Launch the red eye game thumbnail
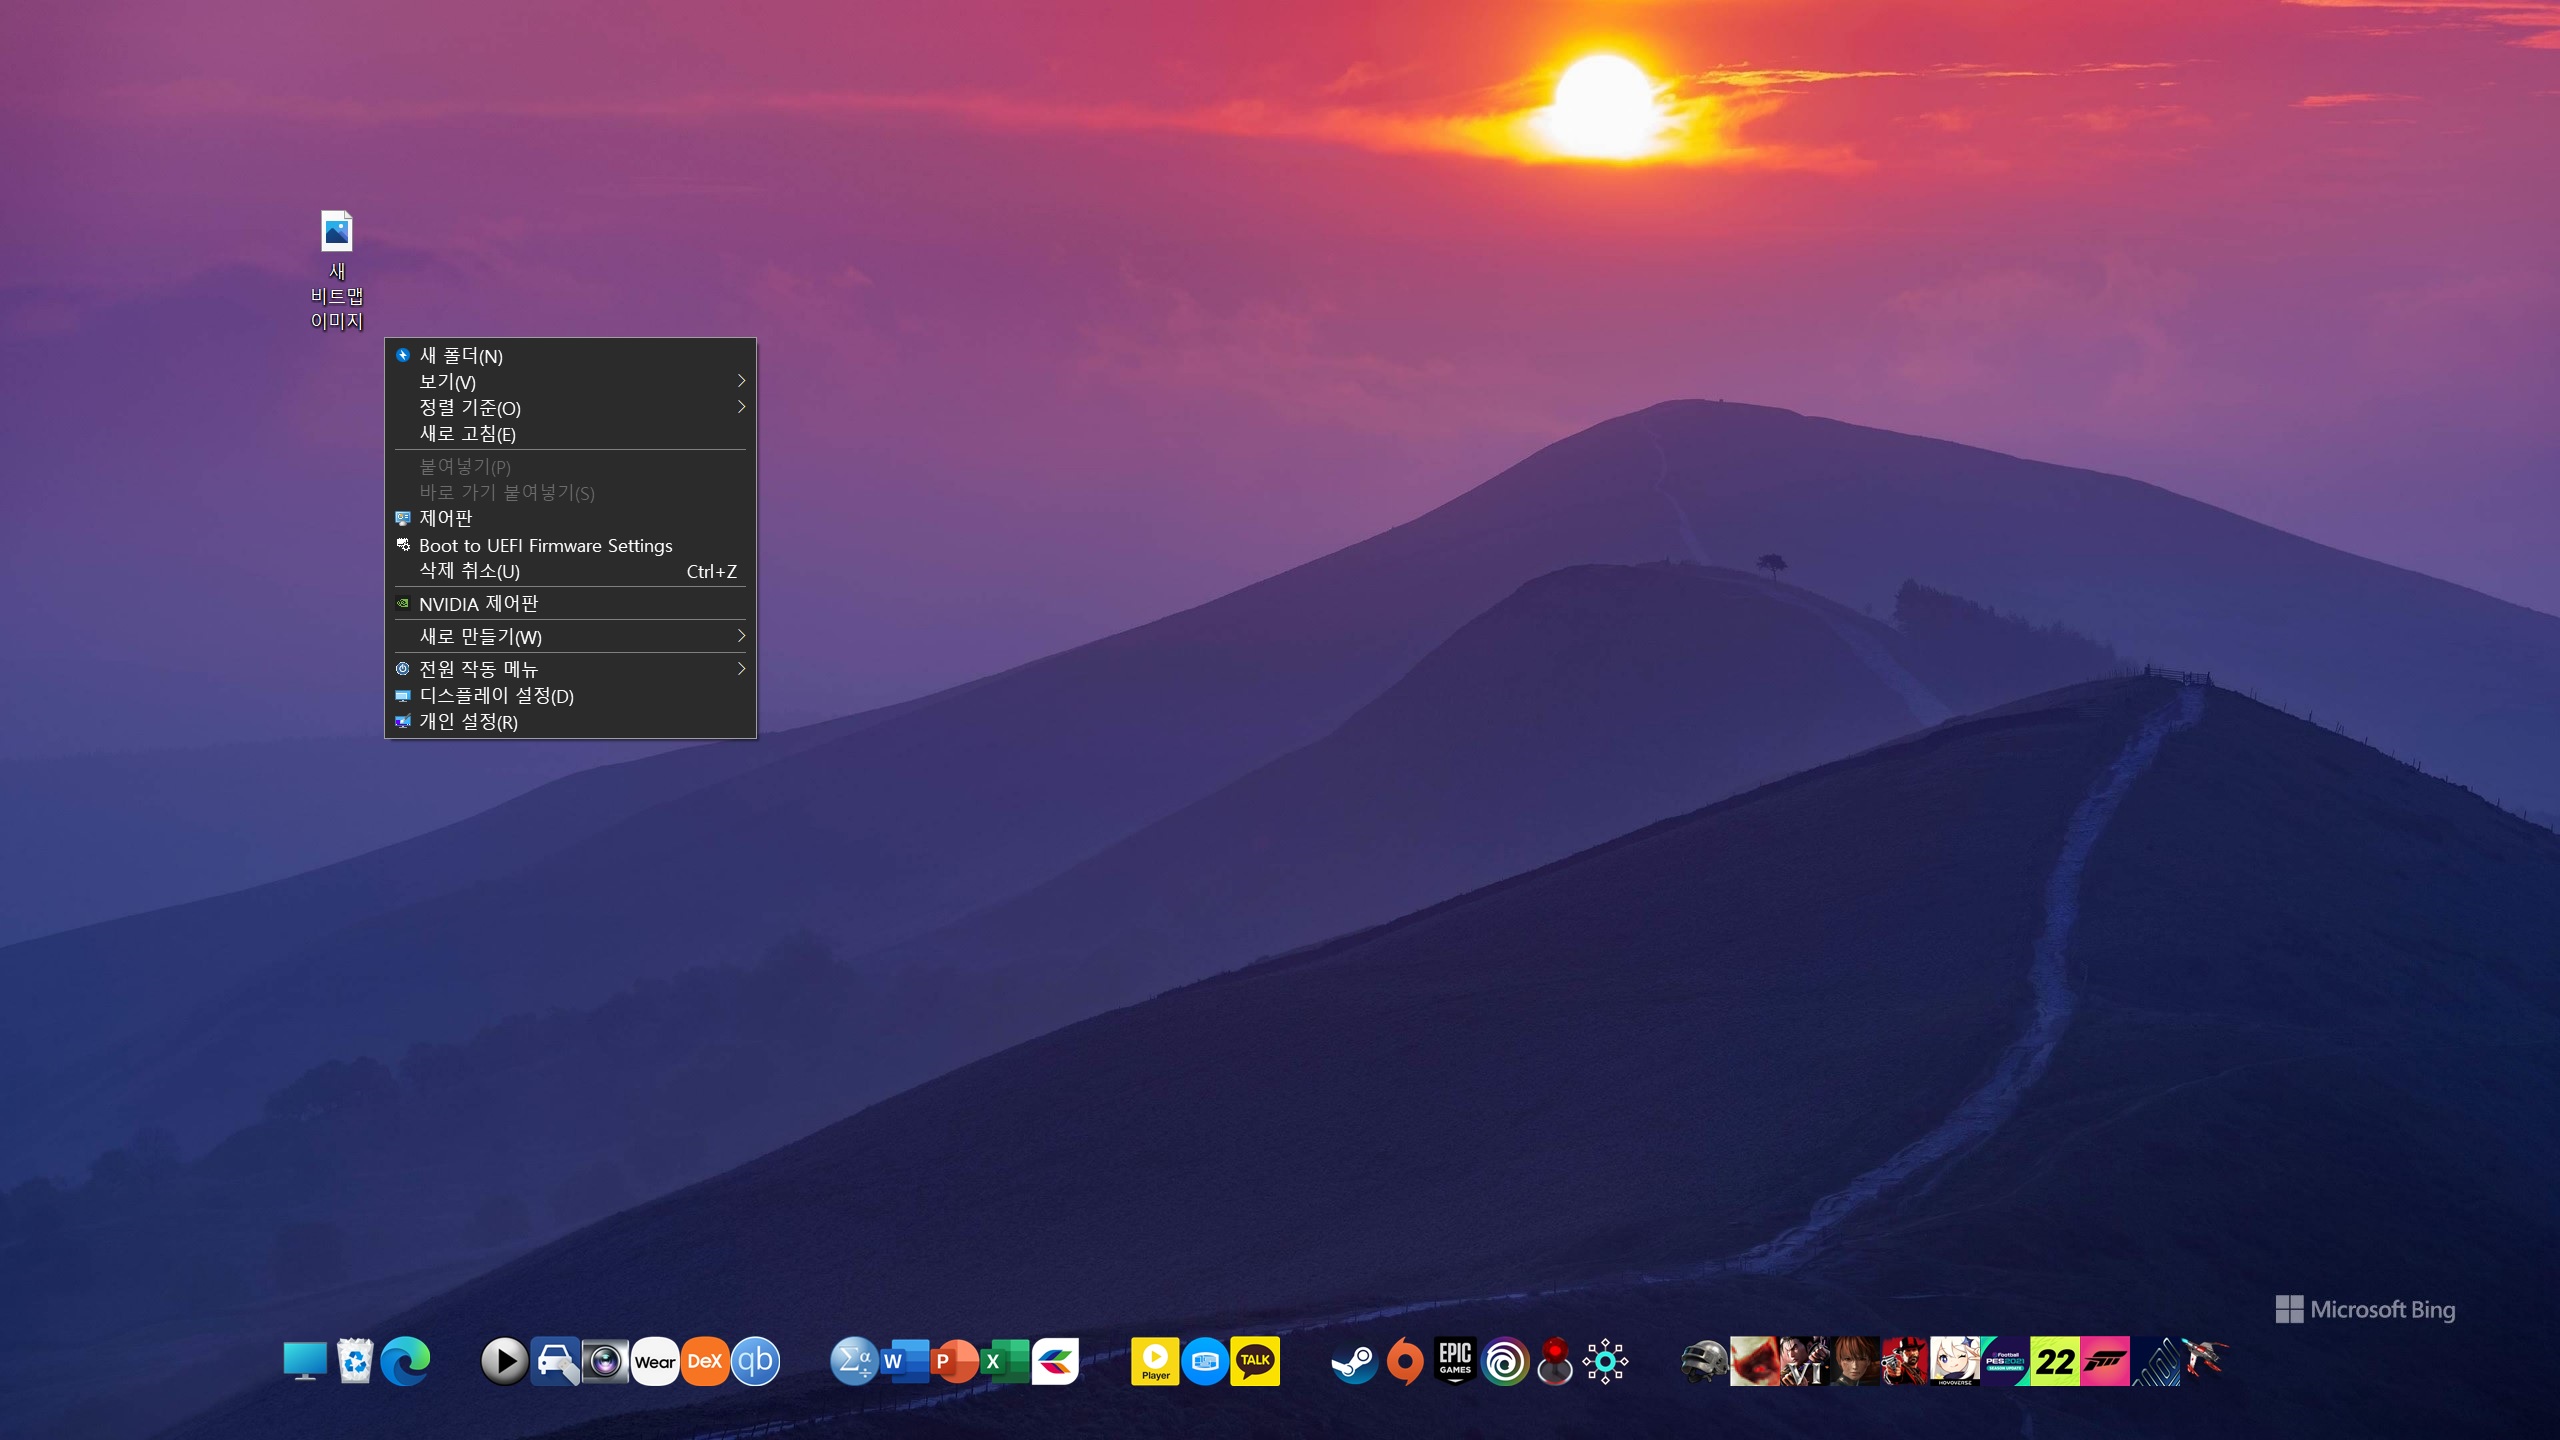2560x1440 pixels. (x=1755, y=1361)
